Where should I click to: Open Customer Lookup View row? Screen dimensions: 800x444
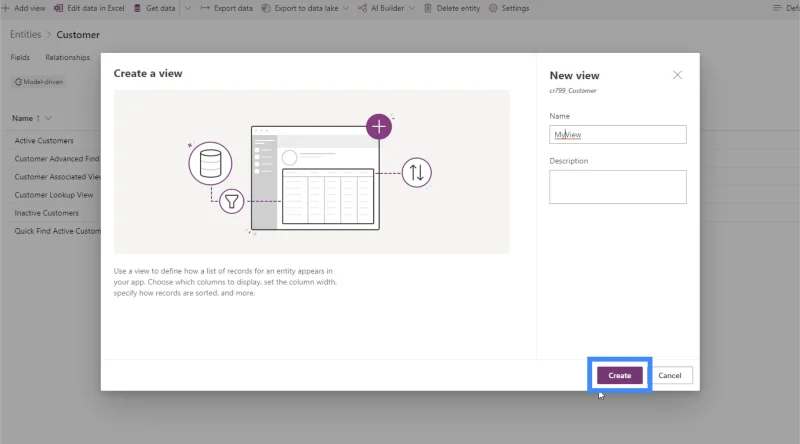point(54,195)
